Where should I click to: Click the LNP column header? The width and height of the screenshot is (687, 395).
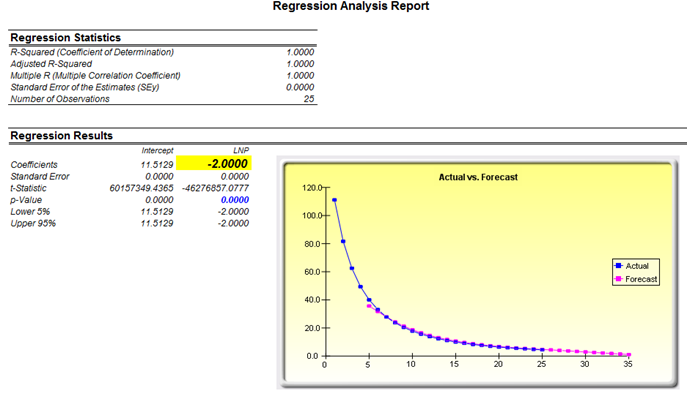241,151
